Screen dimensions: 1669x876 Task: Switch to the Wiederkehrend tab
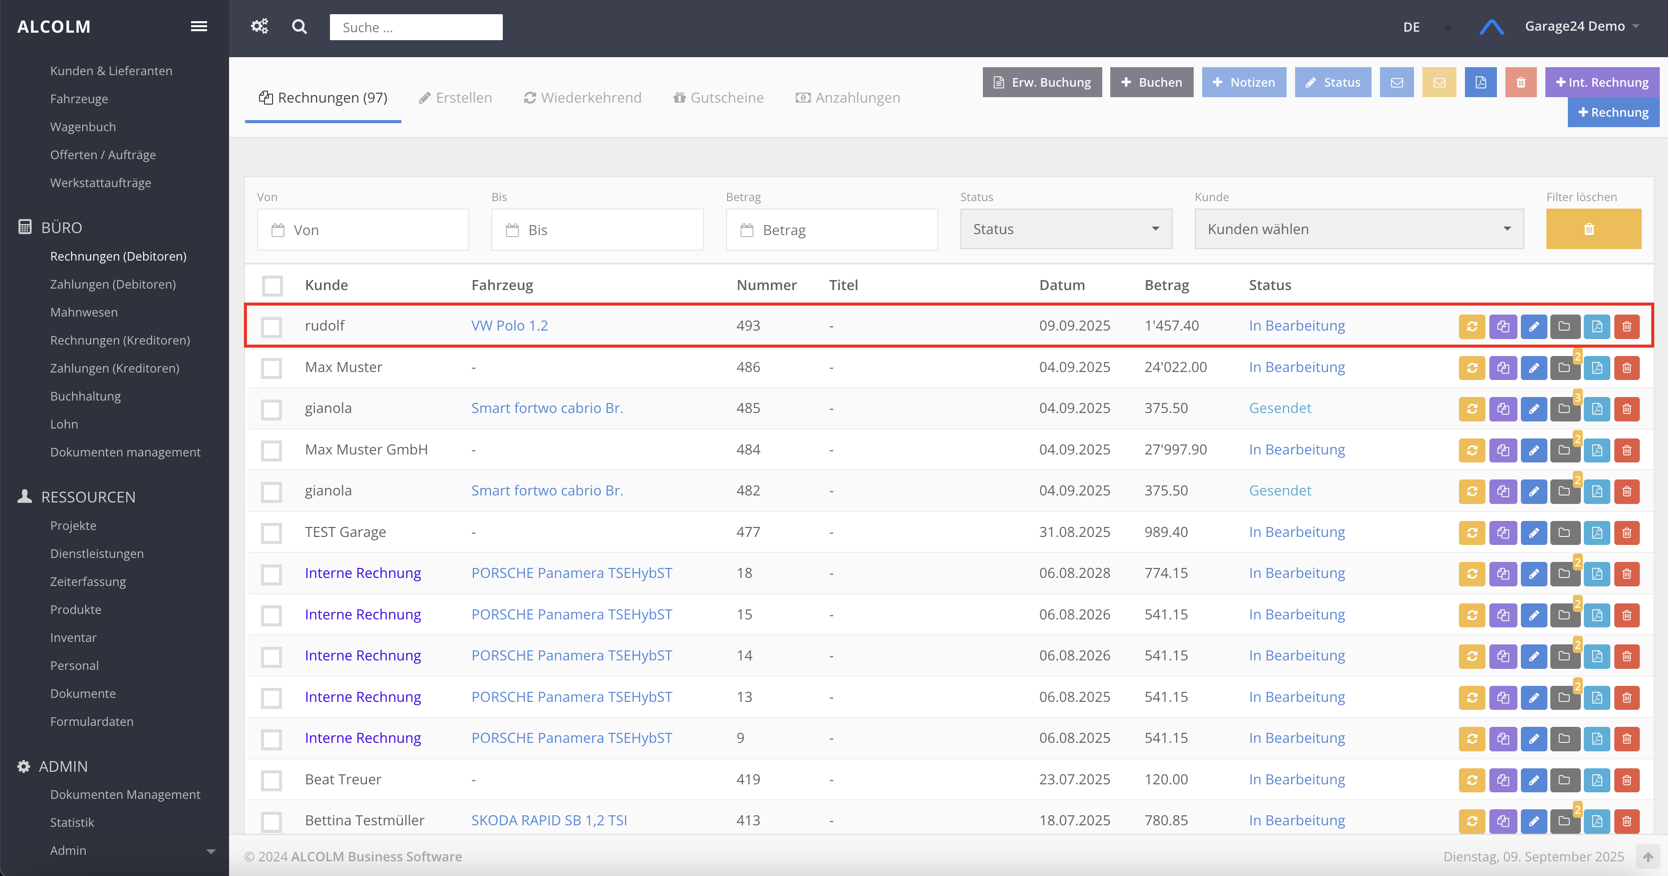(x=583, y=97)
